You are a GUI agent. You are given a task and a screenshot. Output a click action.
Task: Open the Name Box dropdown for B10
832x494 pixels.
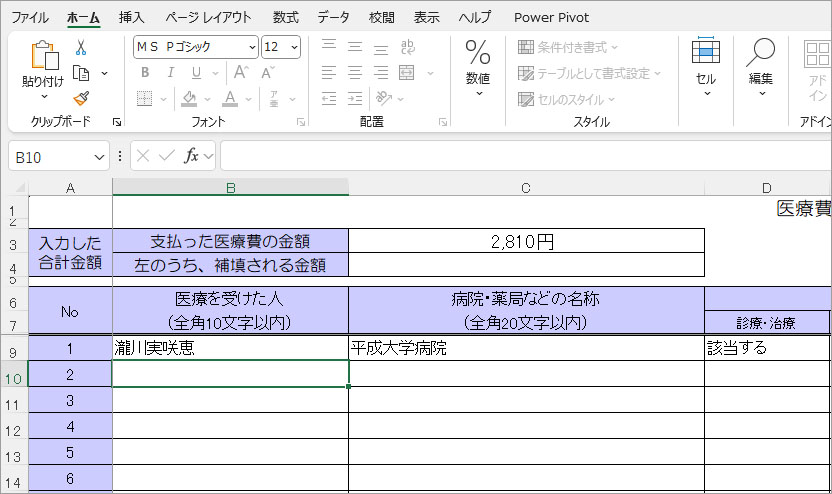coord(99,158)
